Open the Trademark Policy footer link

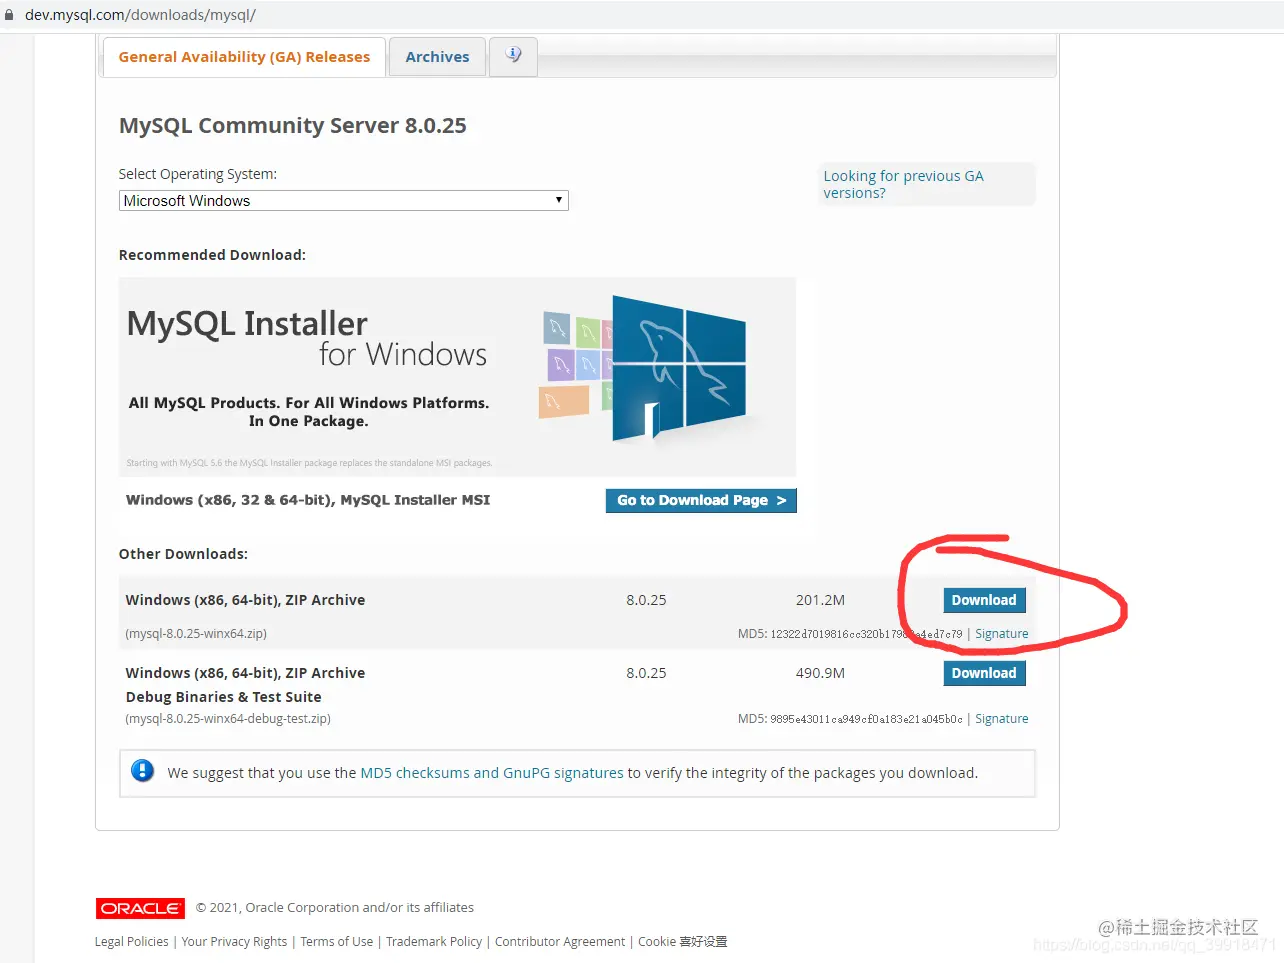pyautogui.click(x=434, y=942)
